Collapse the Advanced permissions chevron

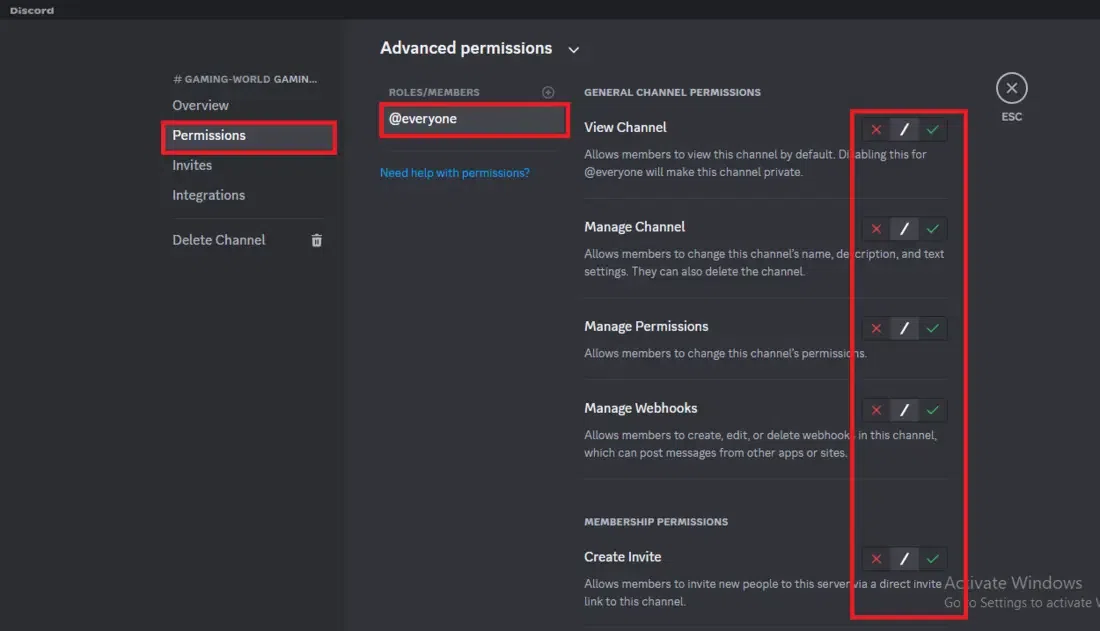coord(573,49)
